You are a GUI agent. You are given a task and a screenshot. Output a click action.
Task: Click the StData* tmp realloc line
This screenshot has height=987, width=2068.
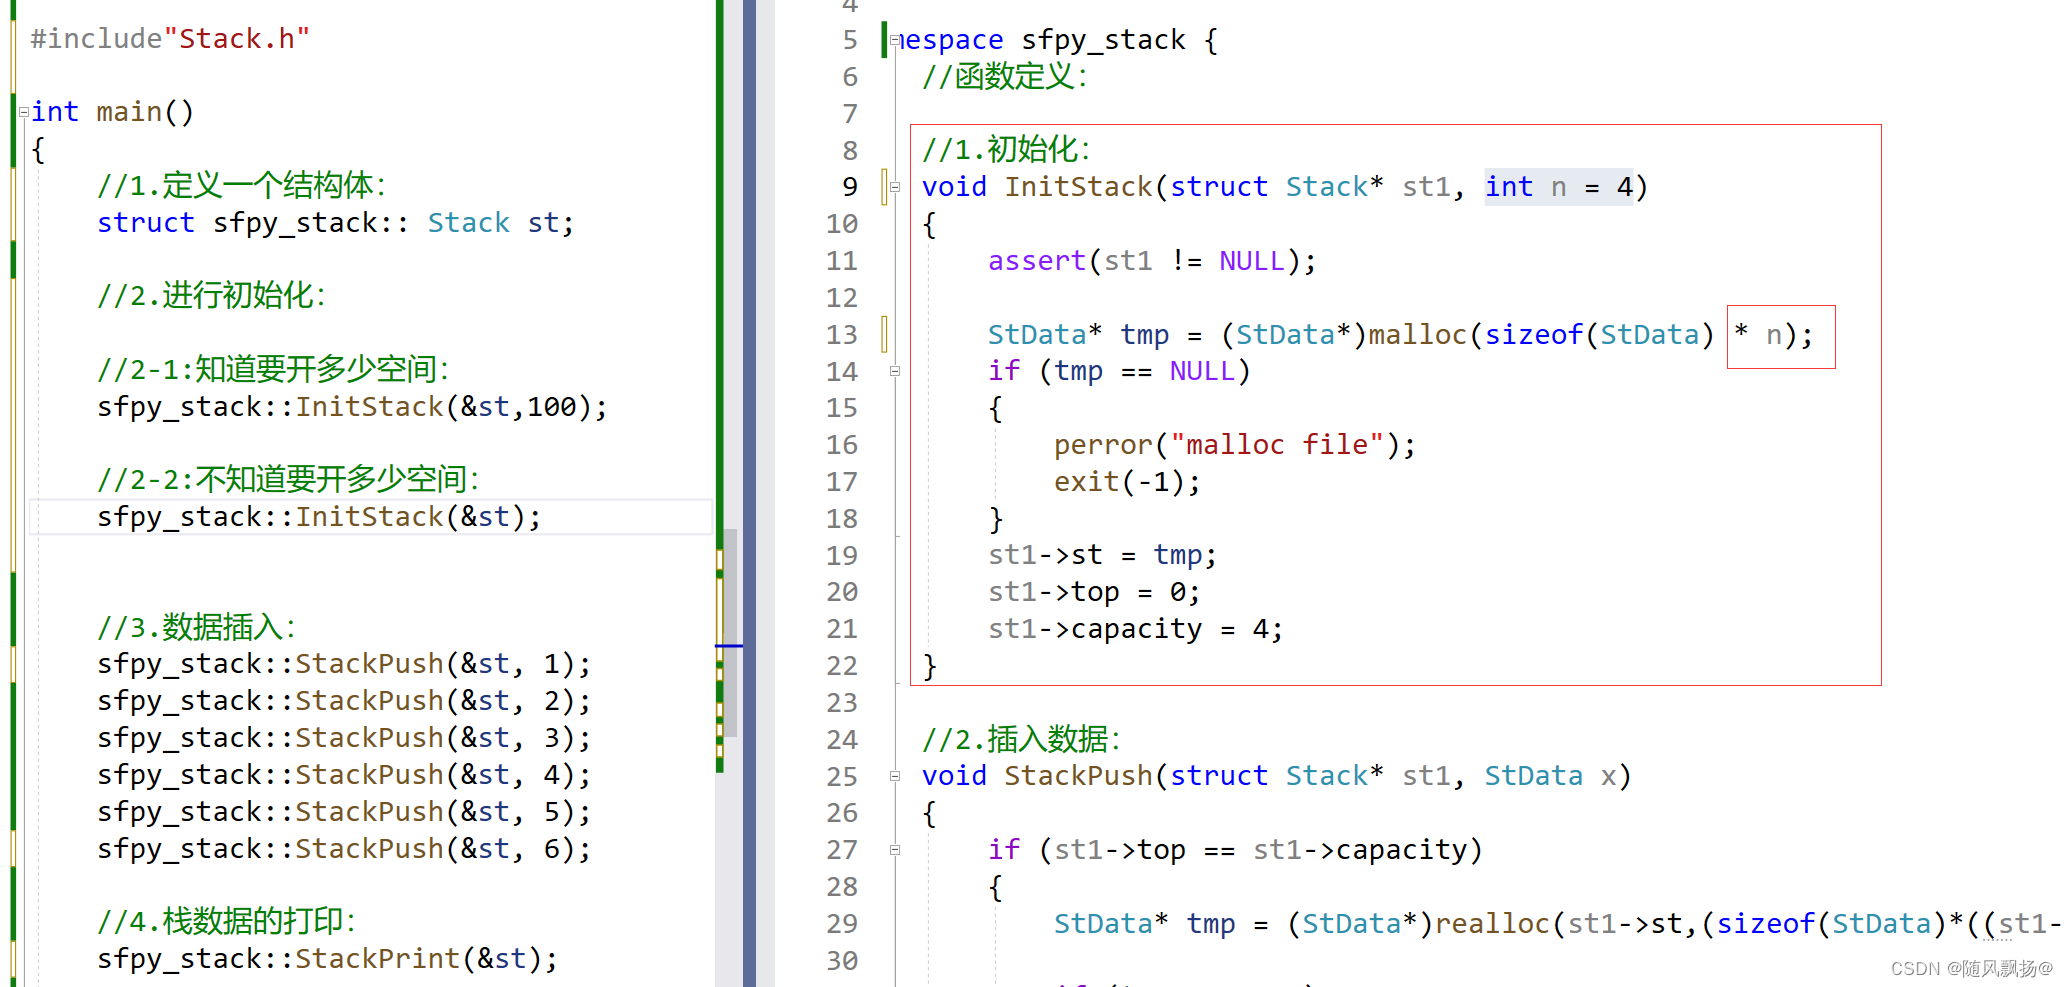(1557, 924)
